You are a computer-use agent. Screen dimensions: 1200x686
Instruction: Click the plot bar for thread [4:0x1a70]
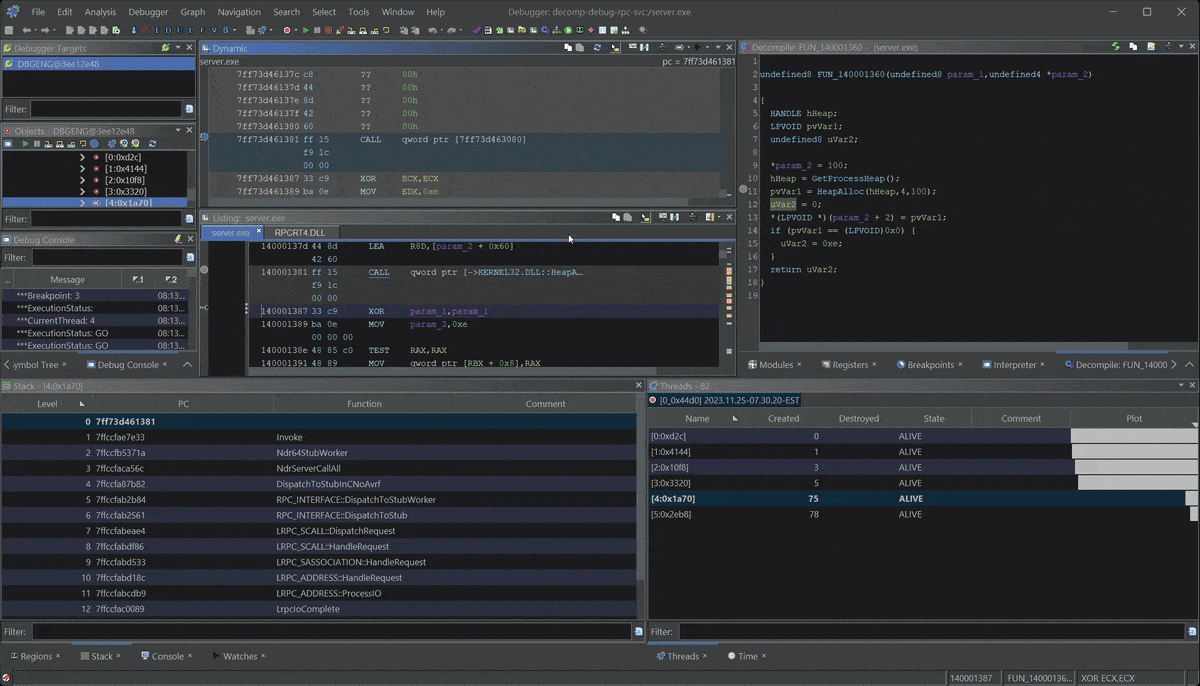click(1191, 498)
